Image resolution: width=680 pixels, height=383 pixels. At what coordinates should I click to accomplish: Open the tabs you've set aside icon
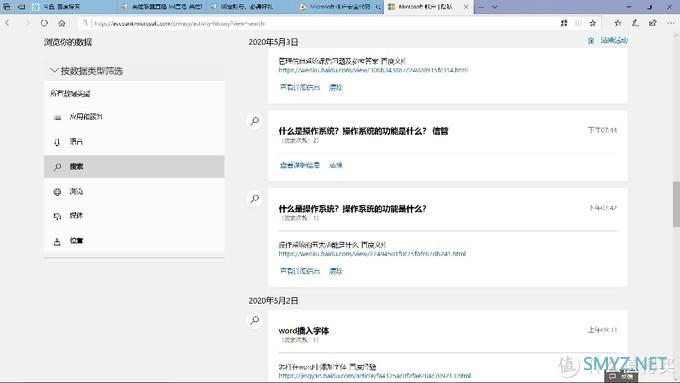[x=7, y=7]
